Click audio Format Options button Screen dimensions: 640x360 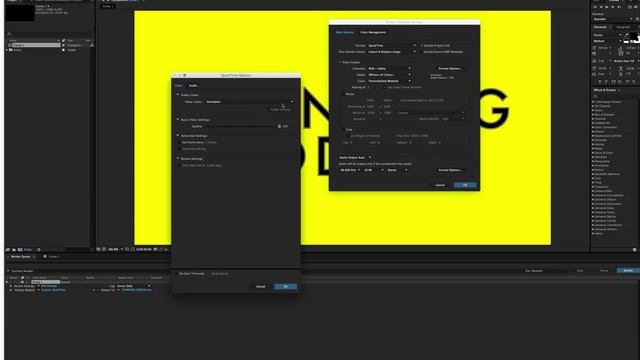450,170
